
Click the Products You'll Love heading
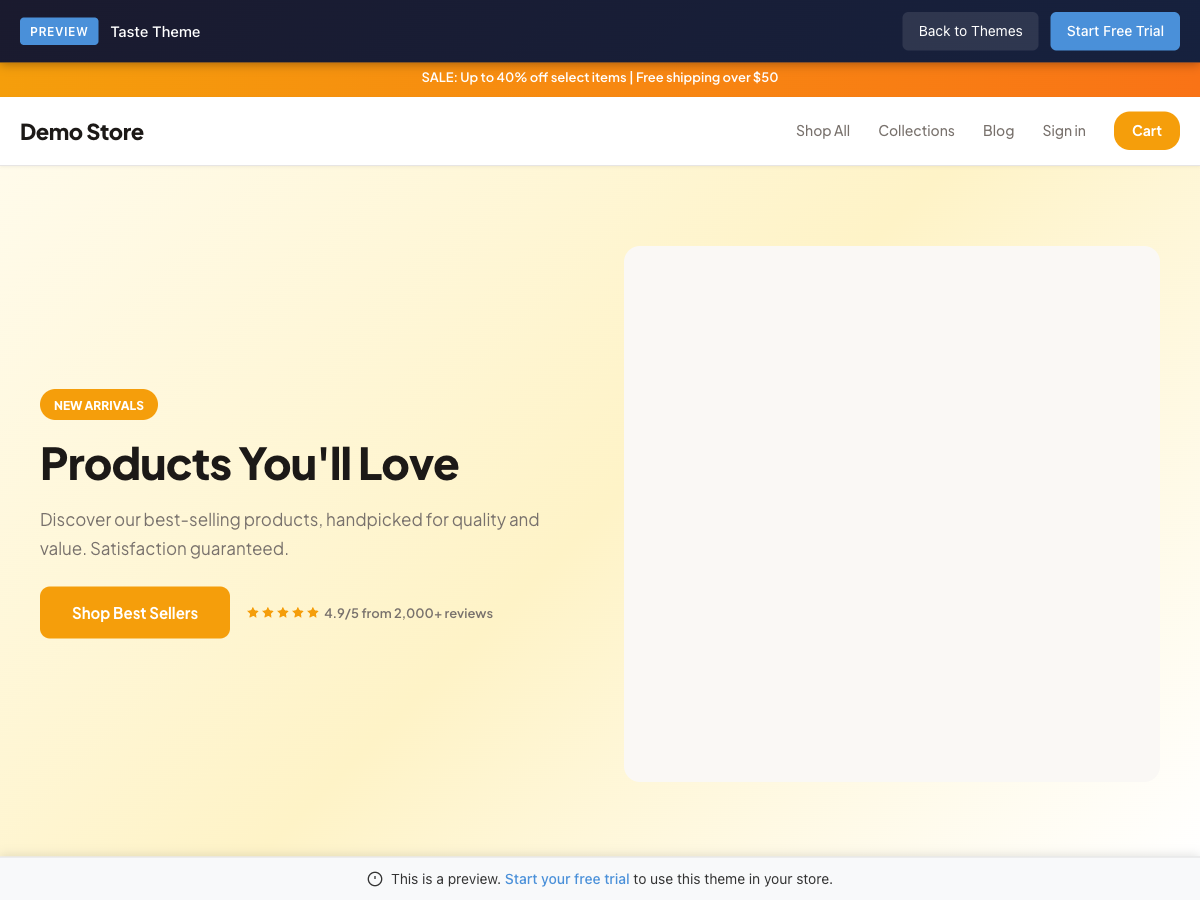[x=249, y=463]
